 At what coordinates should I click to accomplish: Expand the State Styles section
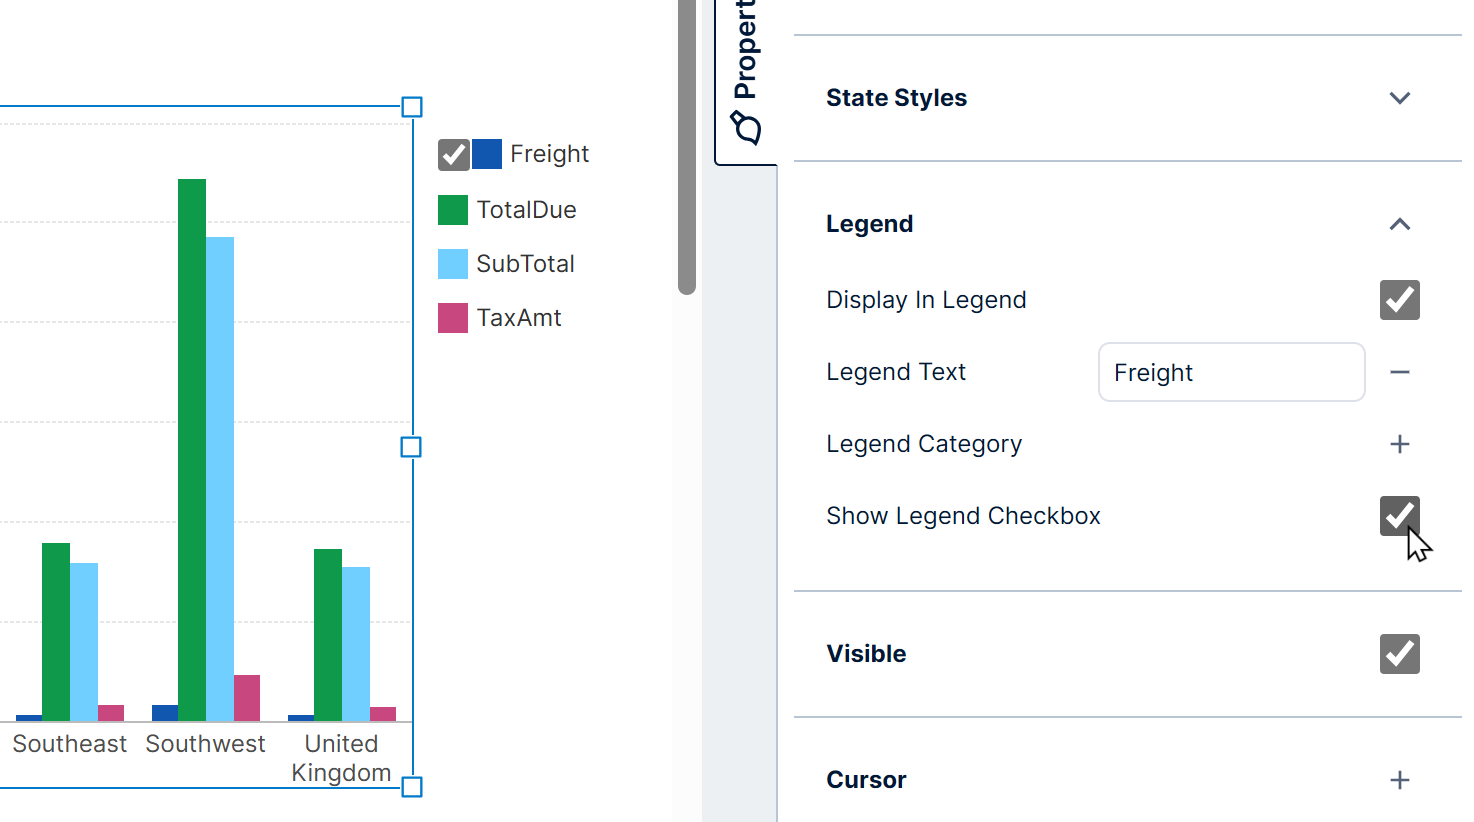(1399, 98)
